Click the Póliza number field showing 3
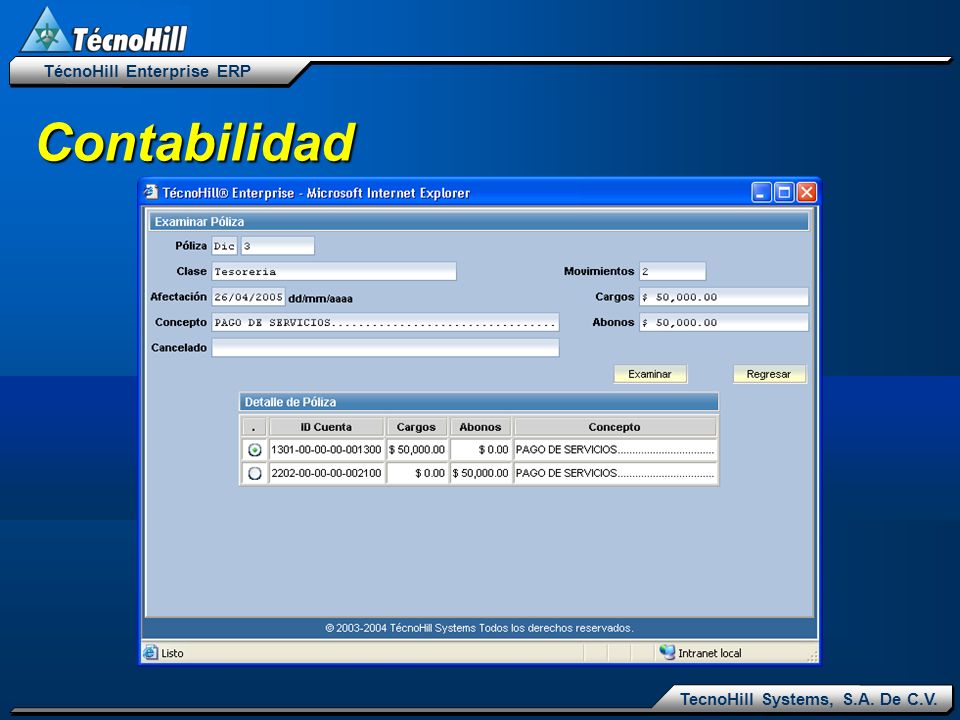 tap(277, 246)
